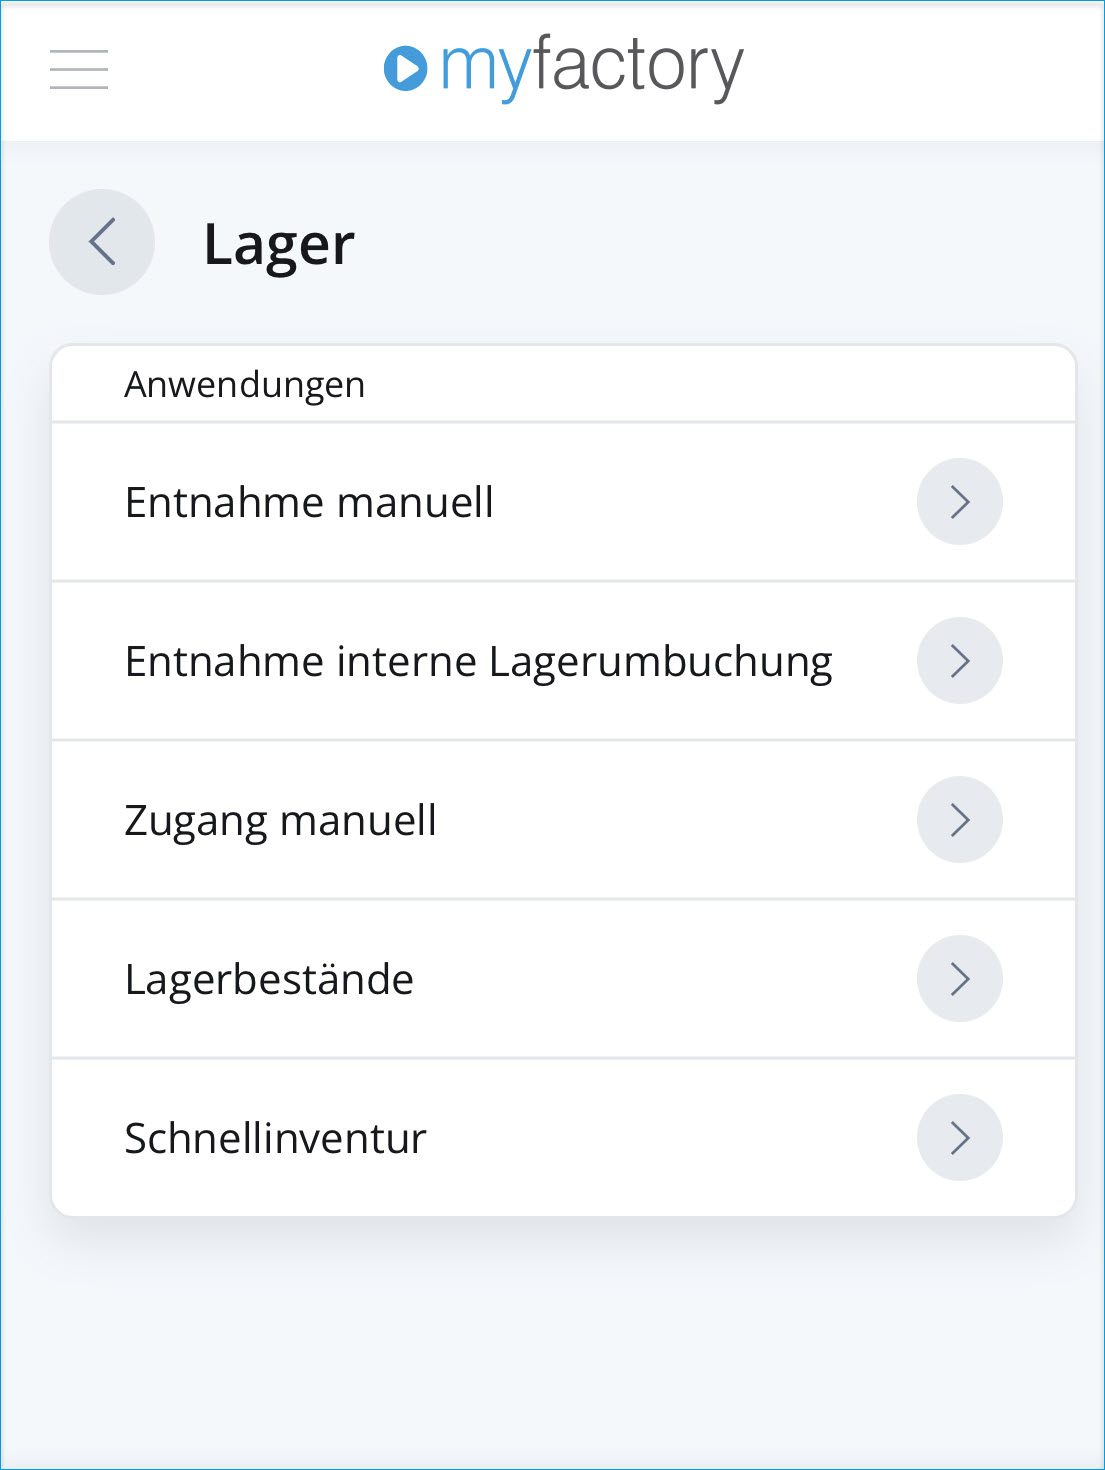1105x1470 pixels.
Task: Open the Zugang manuell application
Action: [281, 821]
